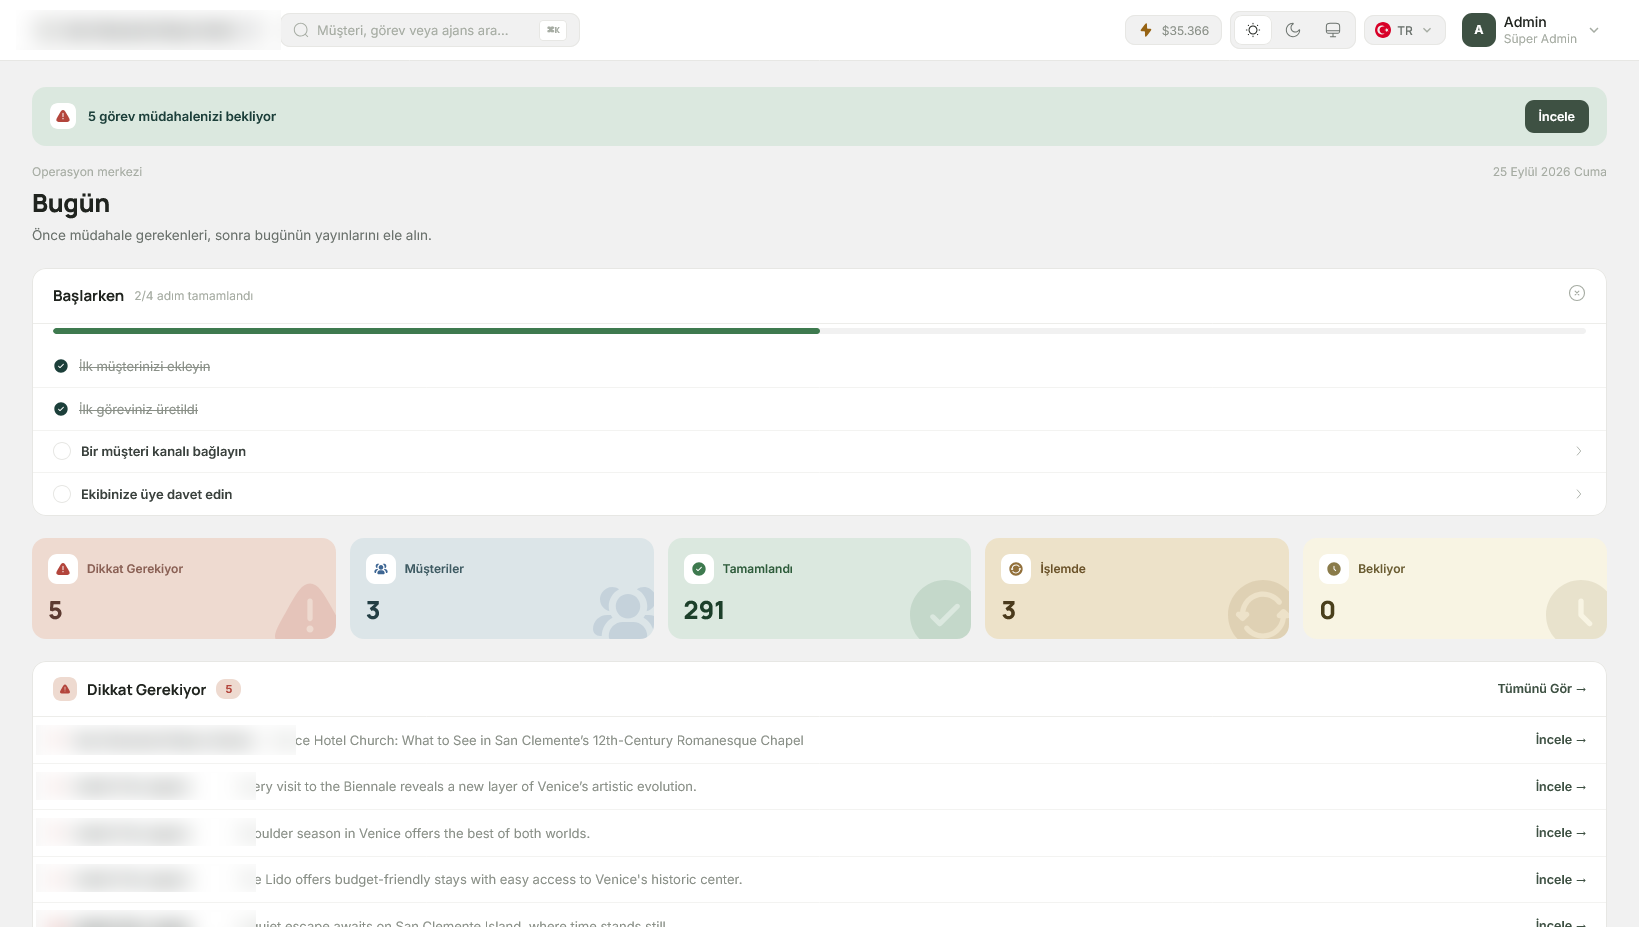Click the Müşteriler people icon
This screenshot has height=927, width=1639.
coord(381,569)
